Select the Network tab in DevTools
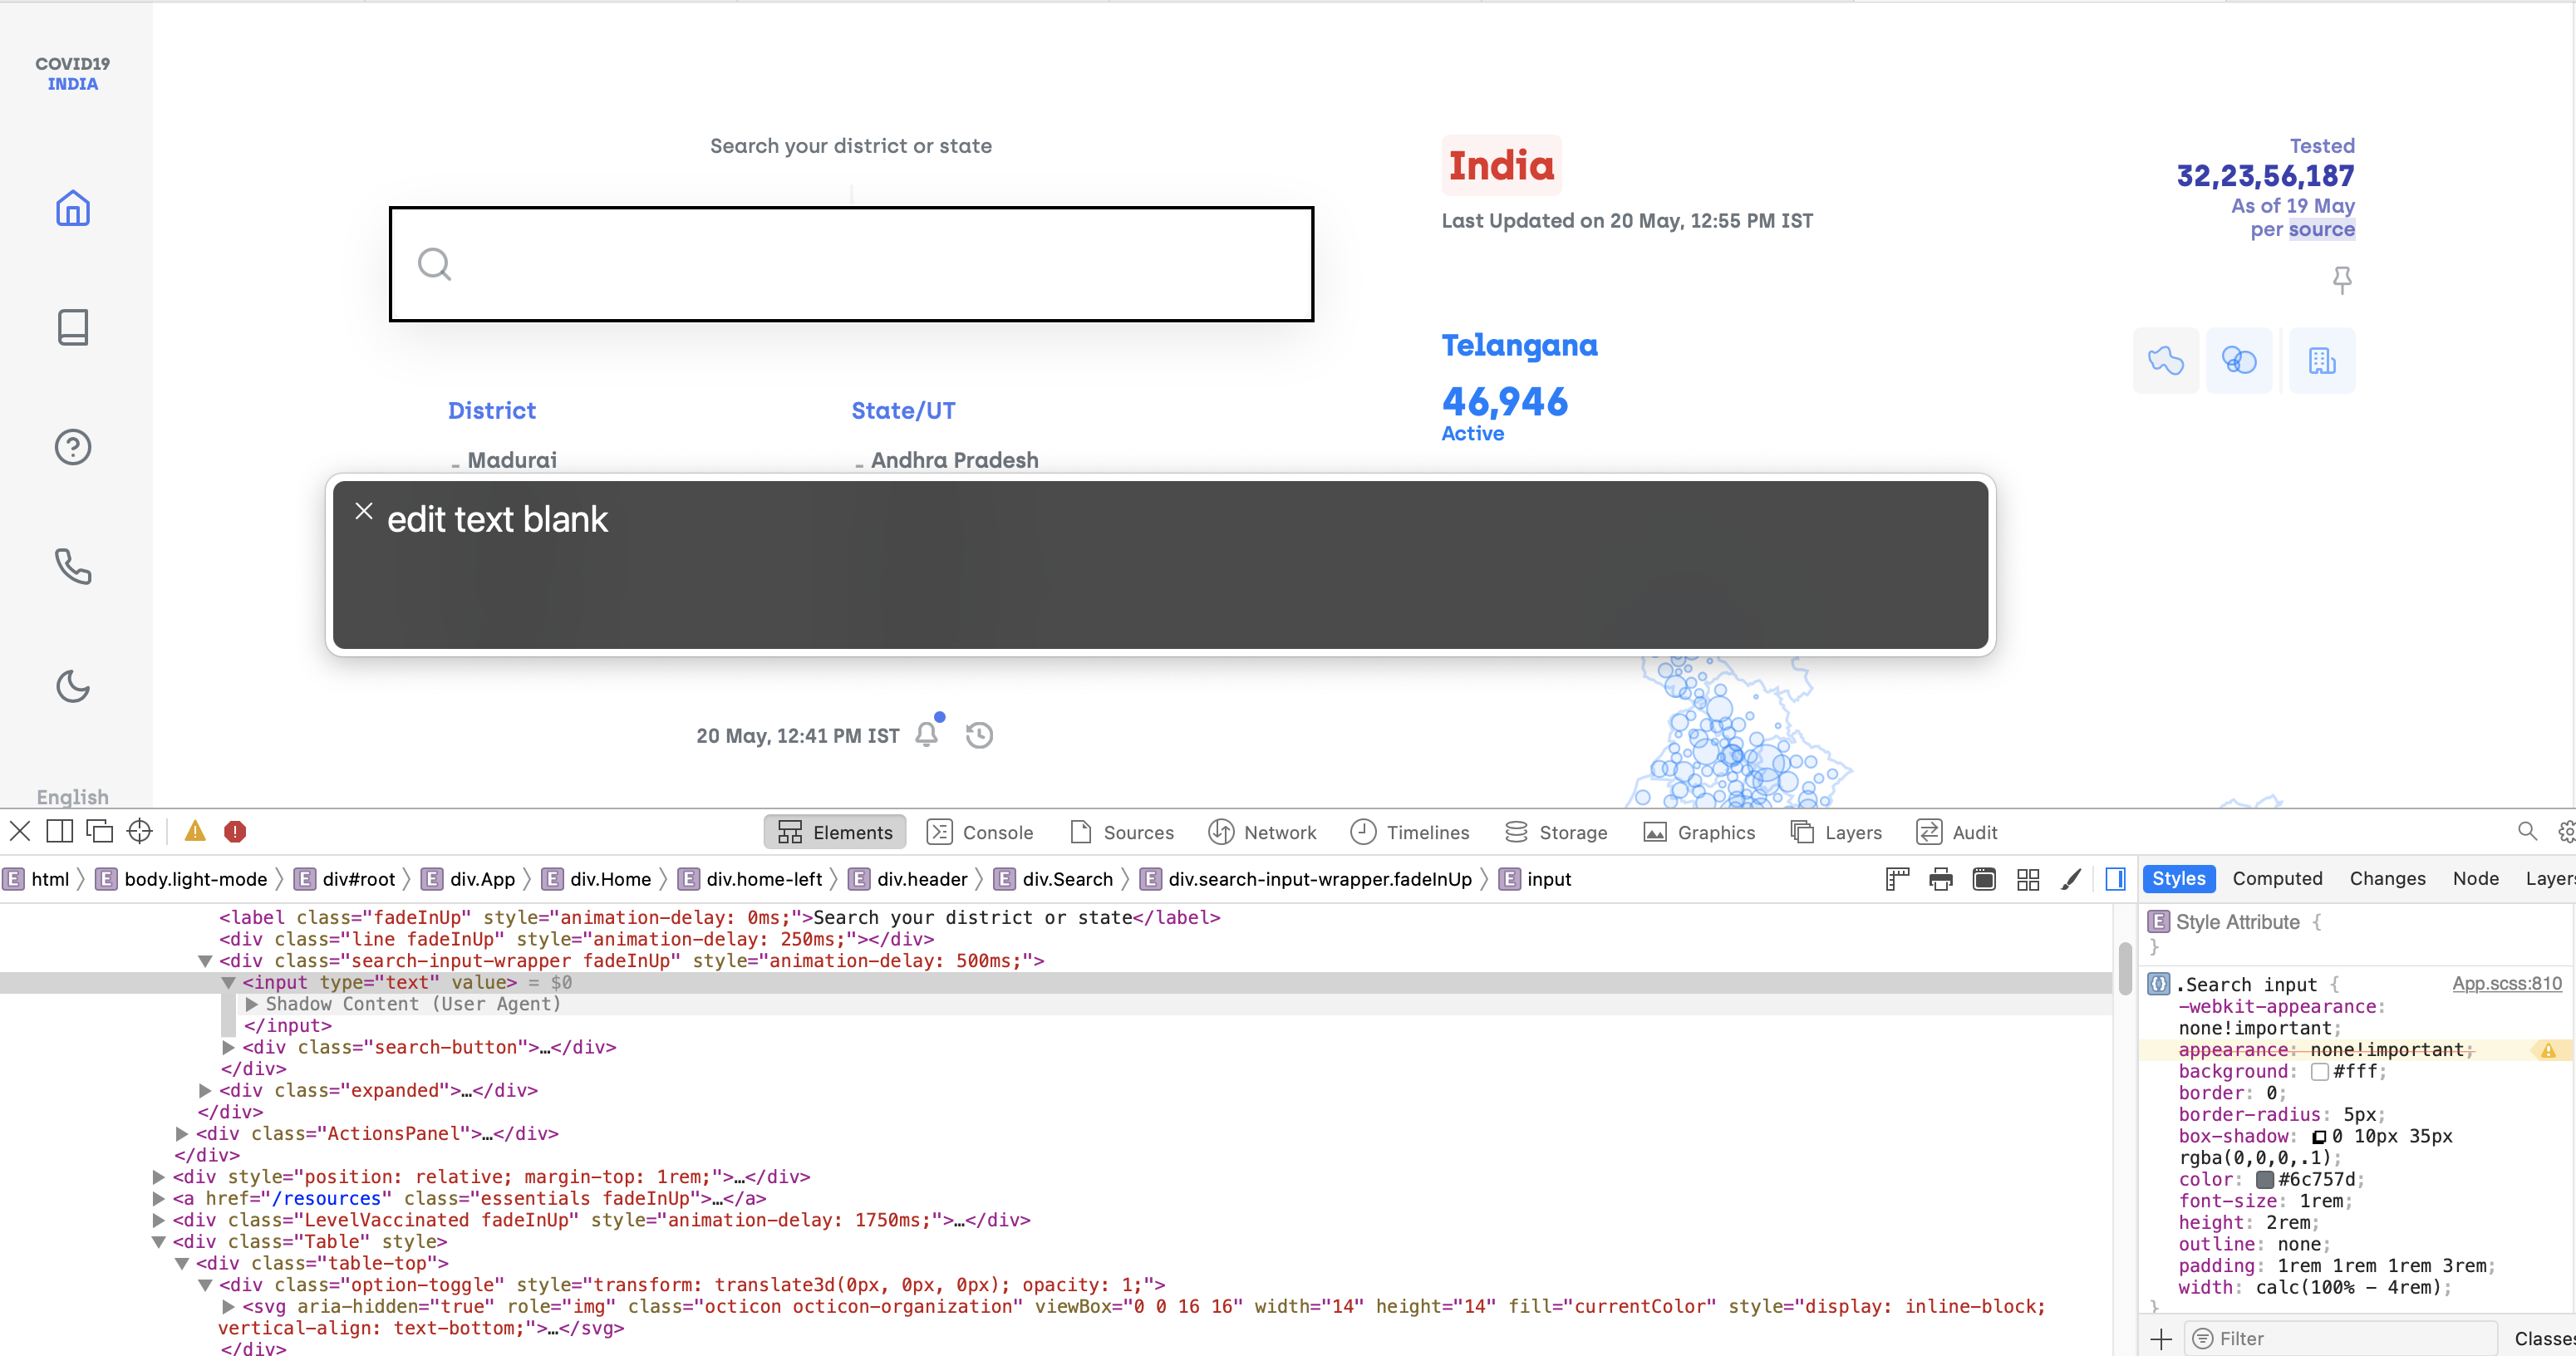Screen dimensions: 2576x1356 point(1278,832)
